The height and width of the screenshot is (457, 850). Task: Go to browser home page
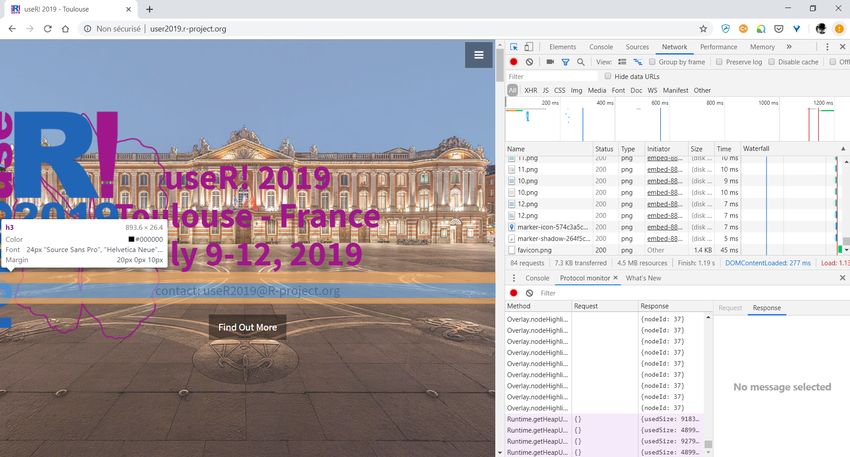[66, 29]
